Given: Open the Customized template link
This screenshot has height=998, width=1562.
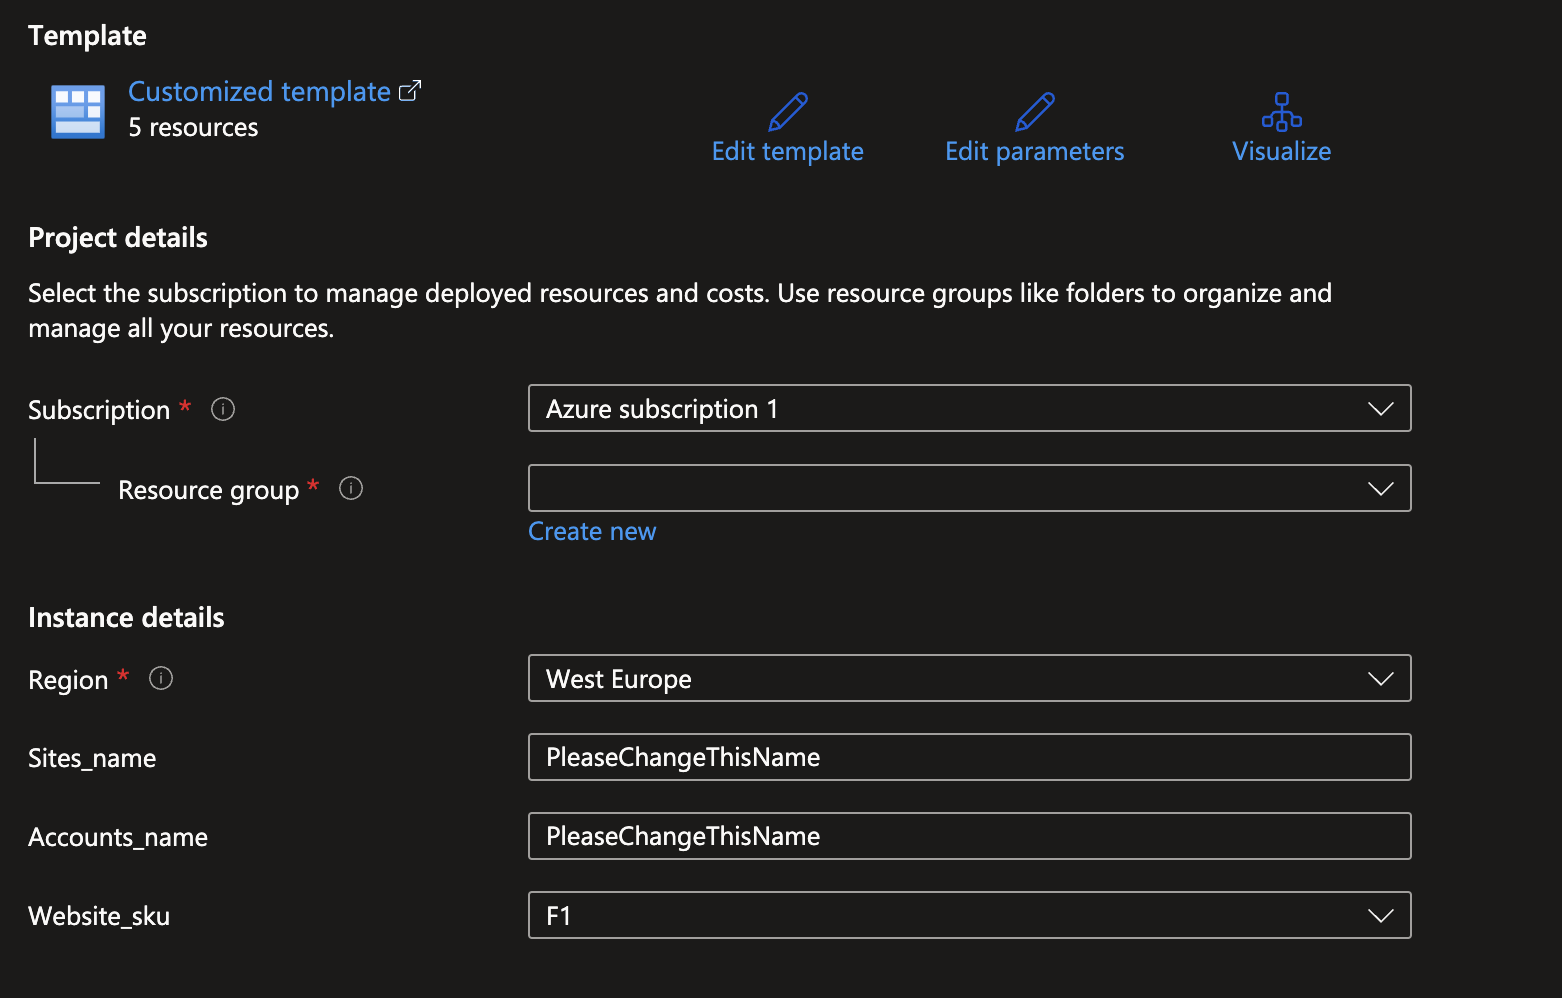Looking at the screenshot, I should click(259, 91).
